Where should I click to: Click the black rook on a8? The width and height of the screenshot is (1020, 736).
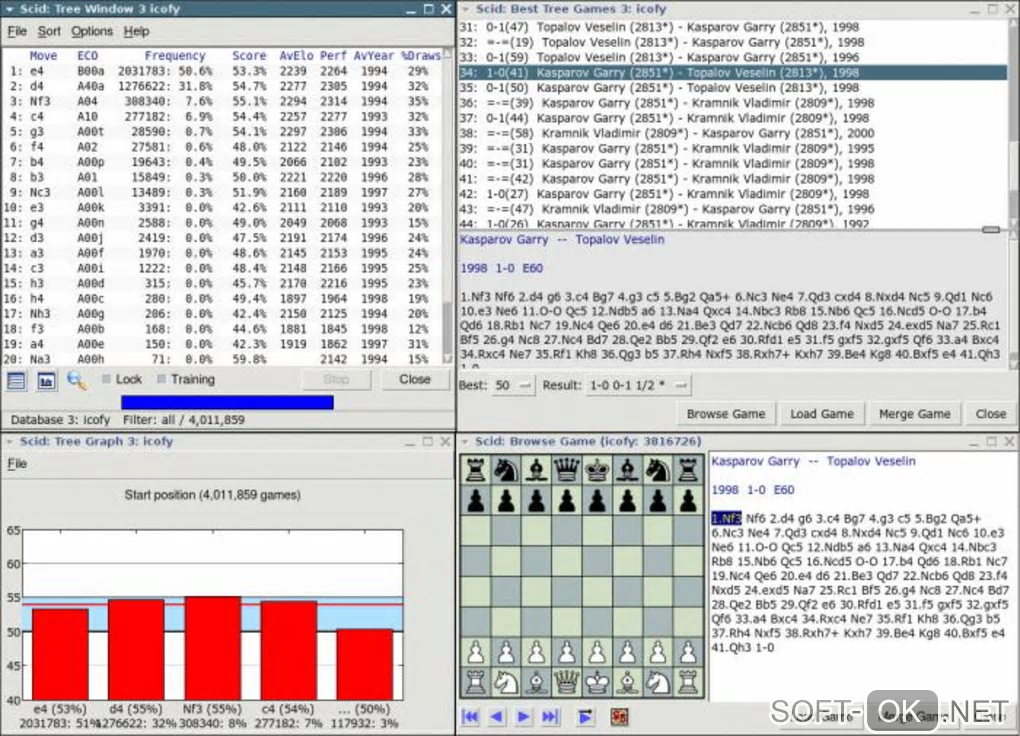pyautogui.click(x=476, y=470)
